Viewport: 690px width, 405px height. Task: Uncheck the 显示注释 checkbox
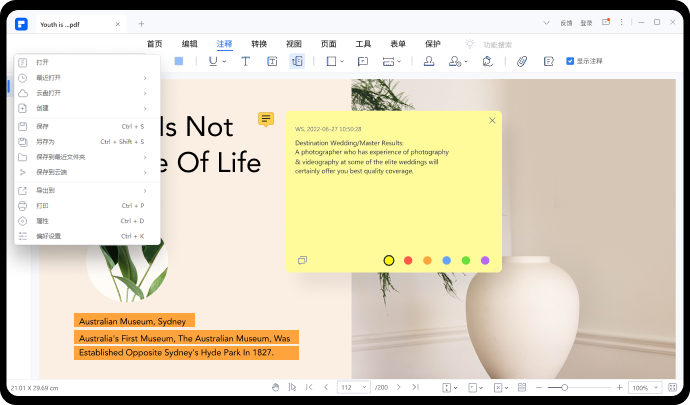pos(570,61)
